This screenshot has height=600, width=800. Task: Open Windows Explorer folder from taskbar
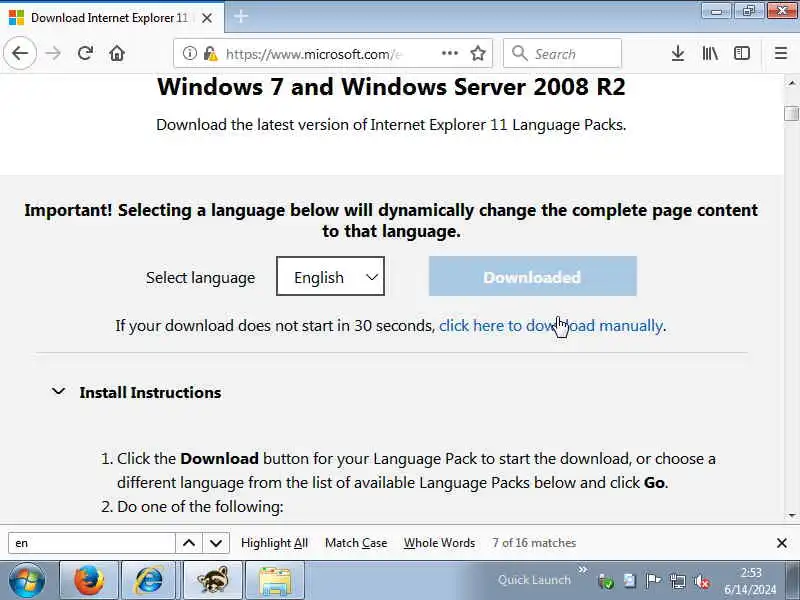tap(274, 580)
